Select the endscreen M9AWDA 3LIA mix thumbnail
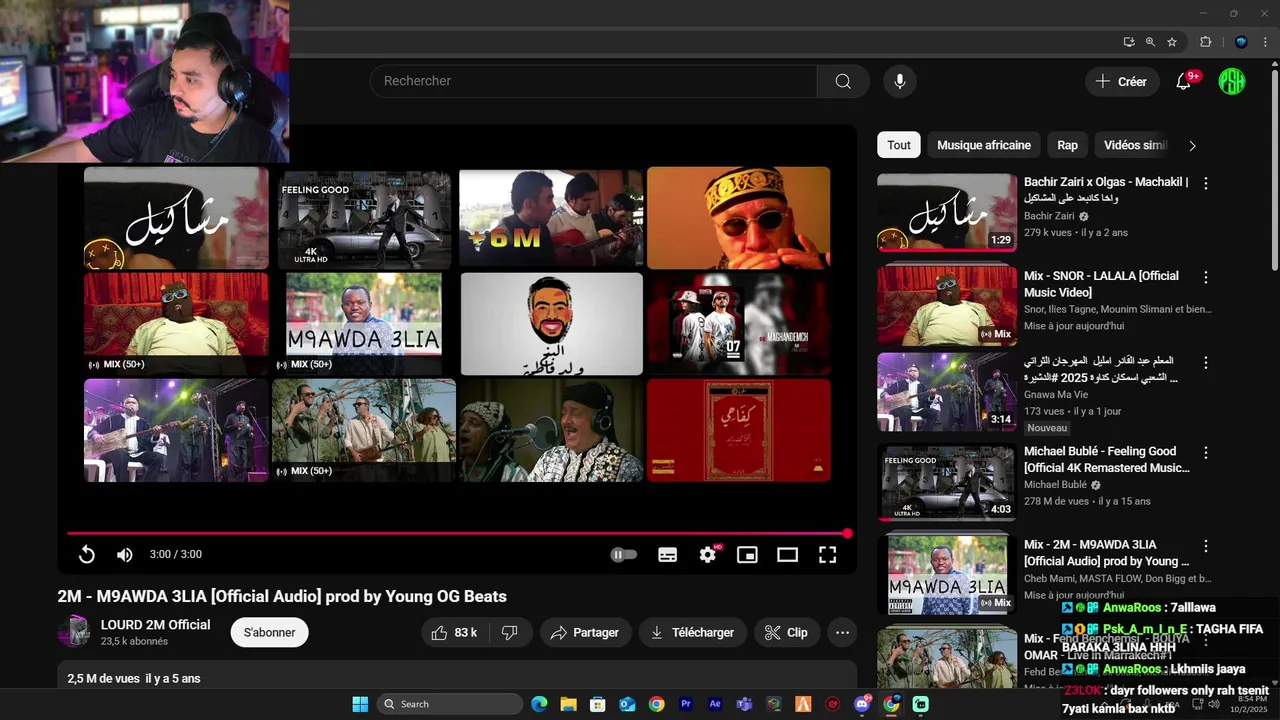The height and width of the screenshot is (720, 1280). [x=364, y=324]
